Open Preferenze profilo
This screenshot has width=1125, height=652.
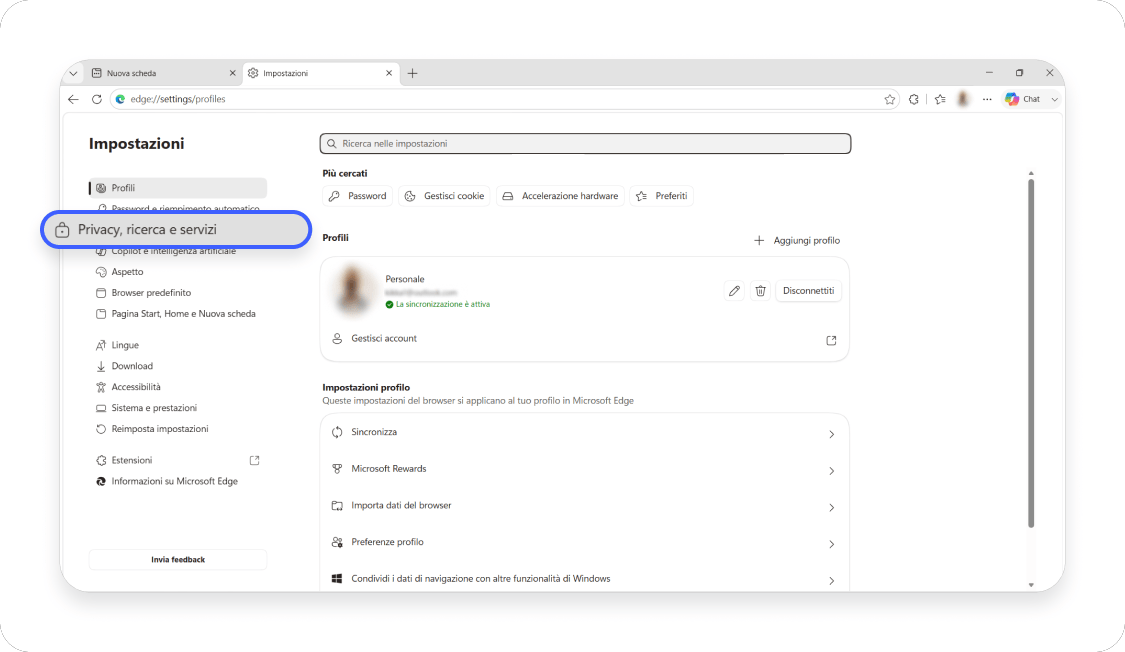coord(585,542)
